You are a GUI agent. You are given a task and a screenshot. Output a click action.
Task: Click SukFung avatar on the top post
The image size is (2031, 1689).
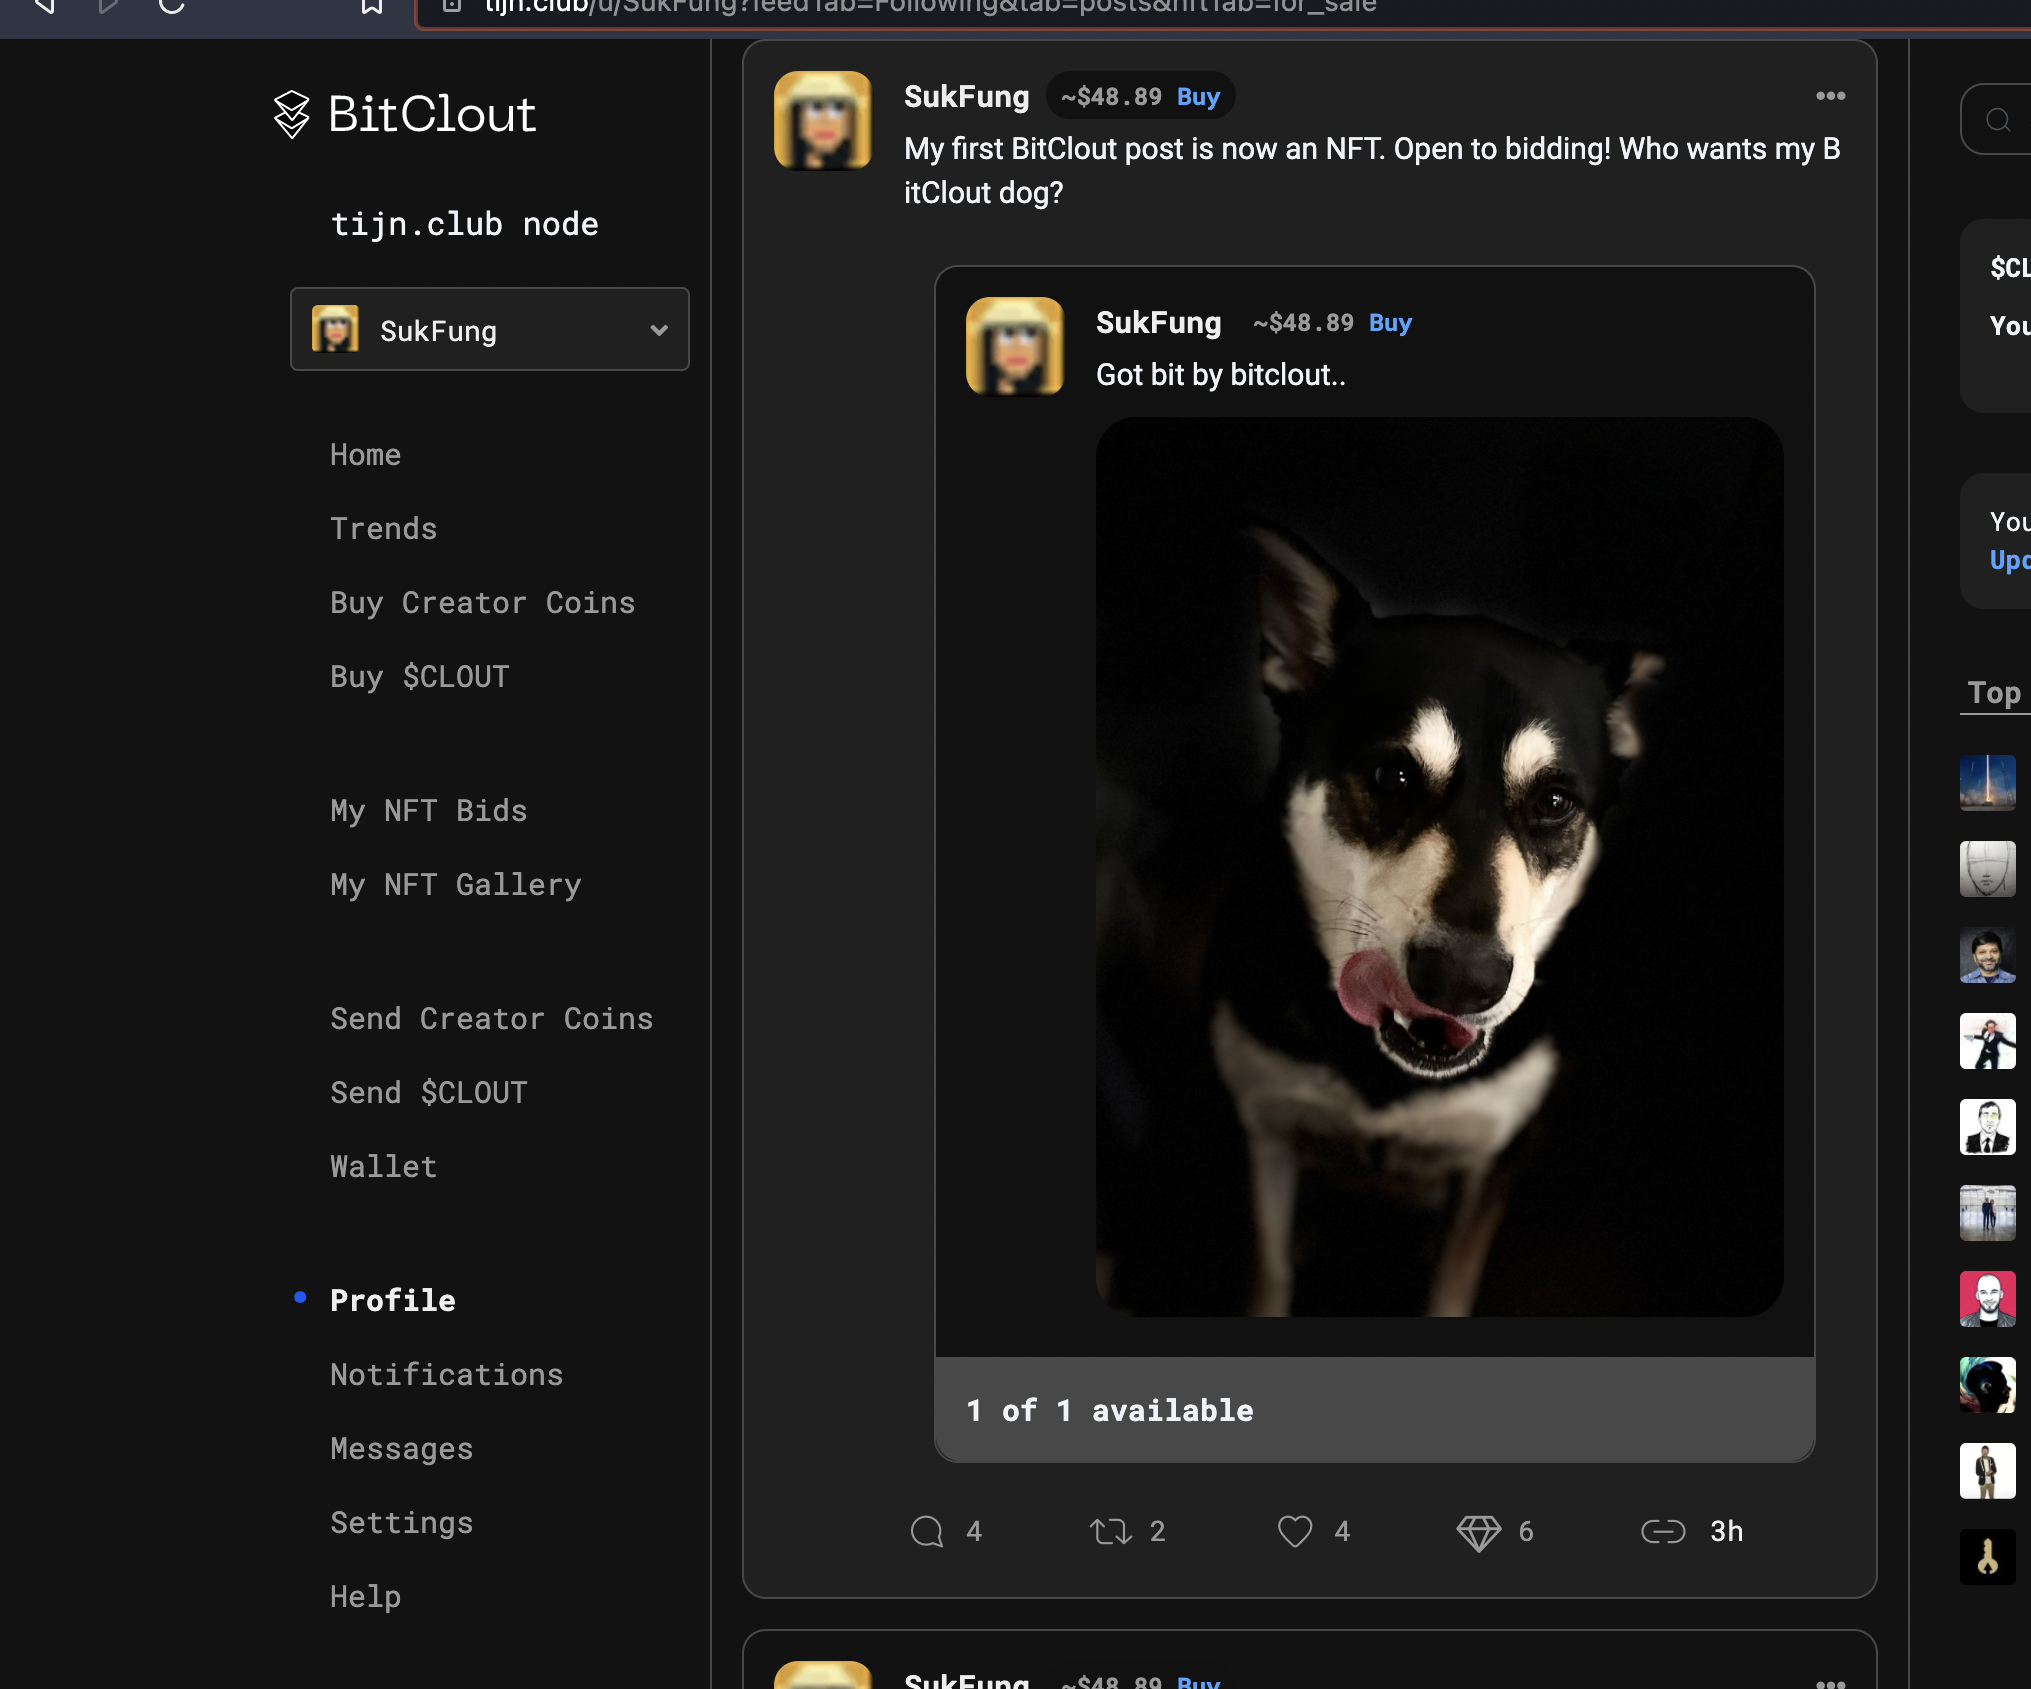[x=822, y=120]
